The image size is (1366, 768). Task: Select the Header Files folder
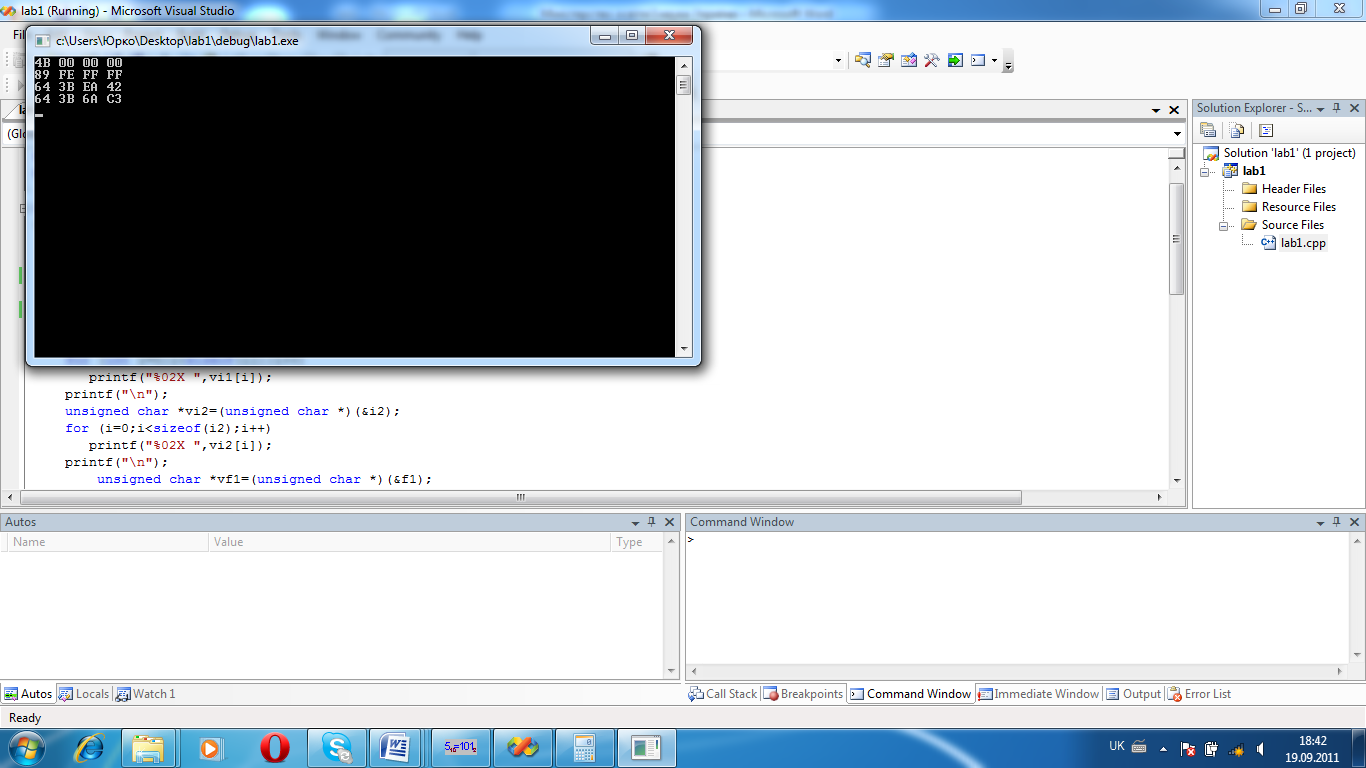click(1293, 189)
